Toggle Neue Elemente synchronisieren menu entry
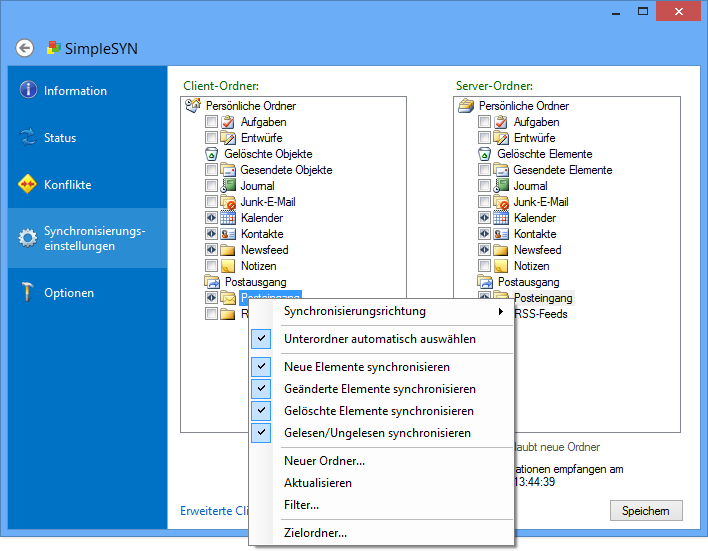 382,367
